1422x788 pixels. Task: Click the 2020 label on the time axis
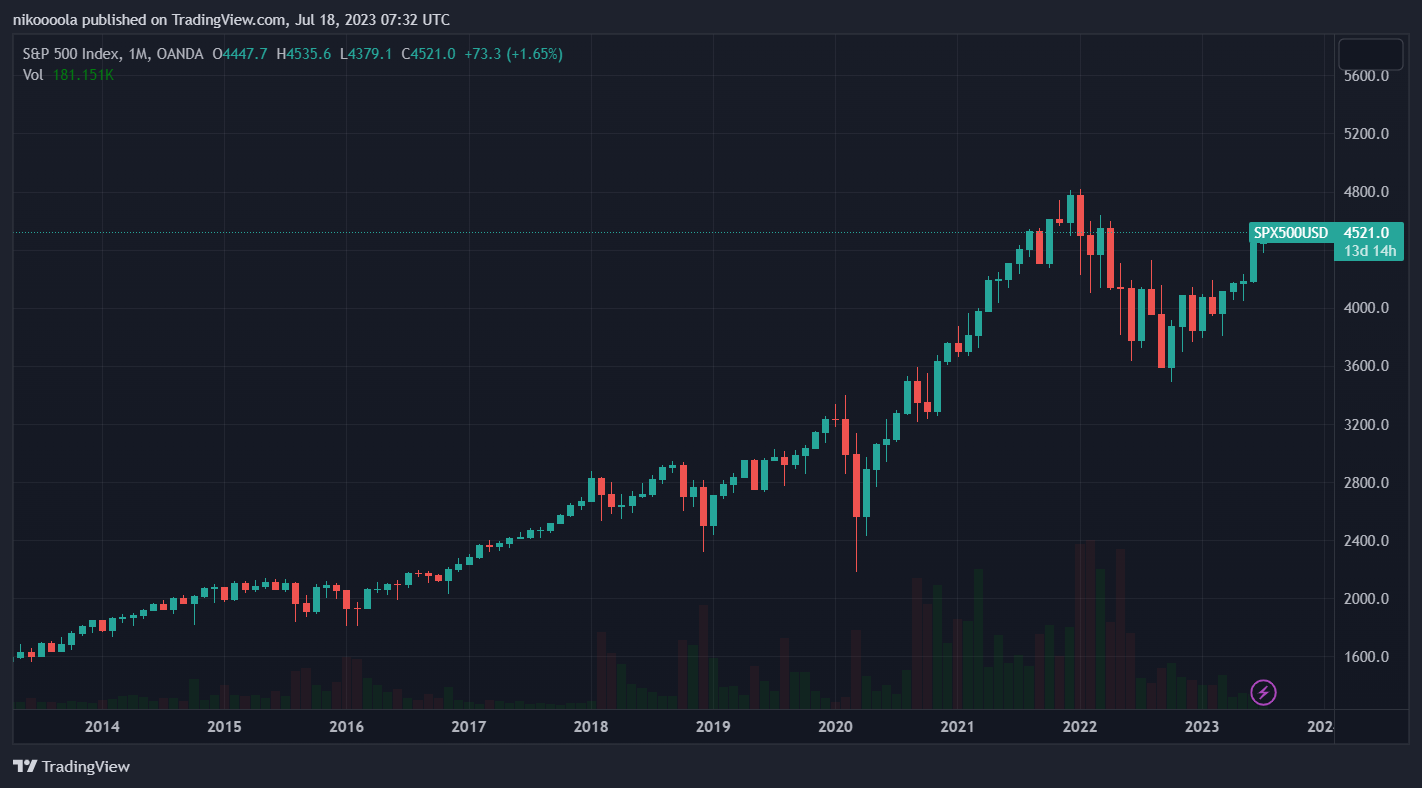[x=835, y=727]
